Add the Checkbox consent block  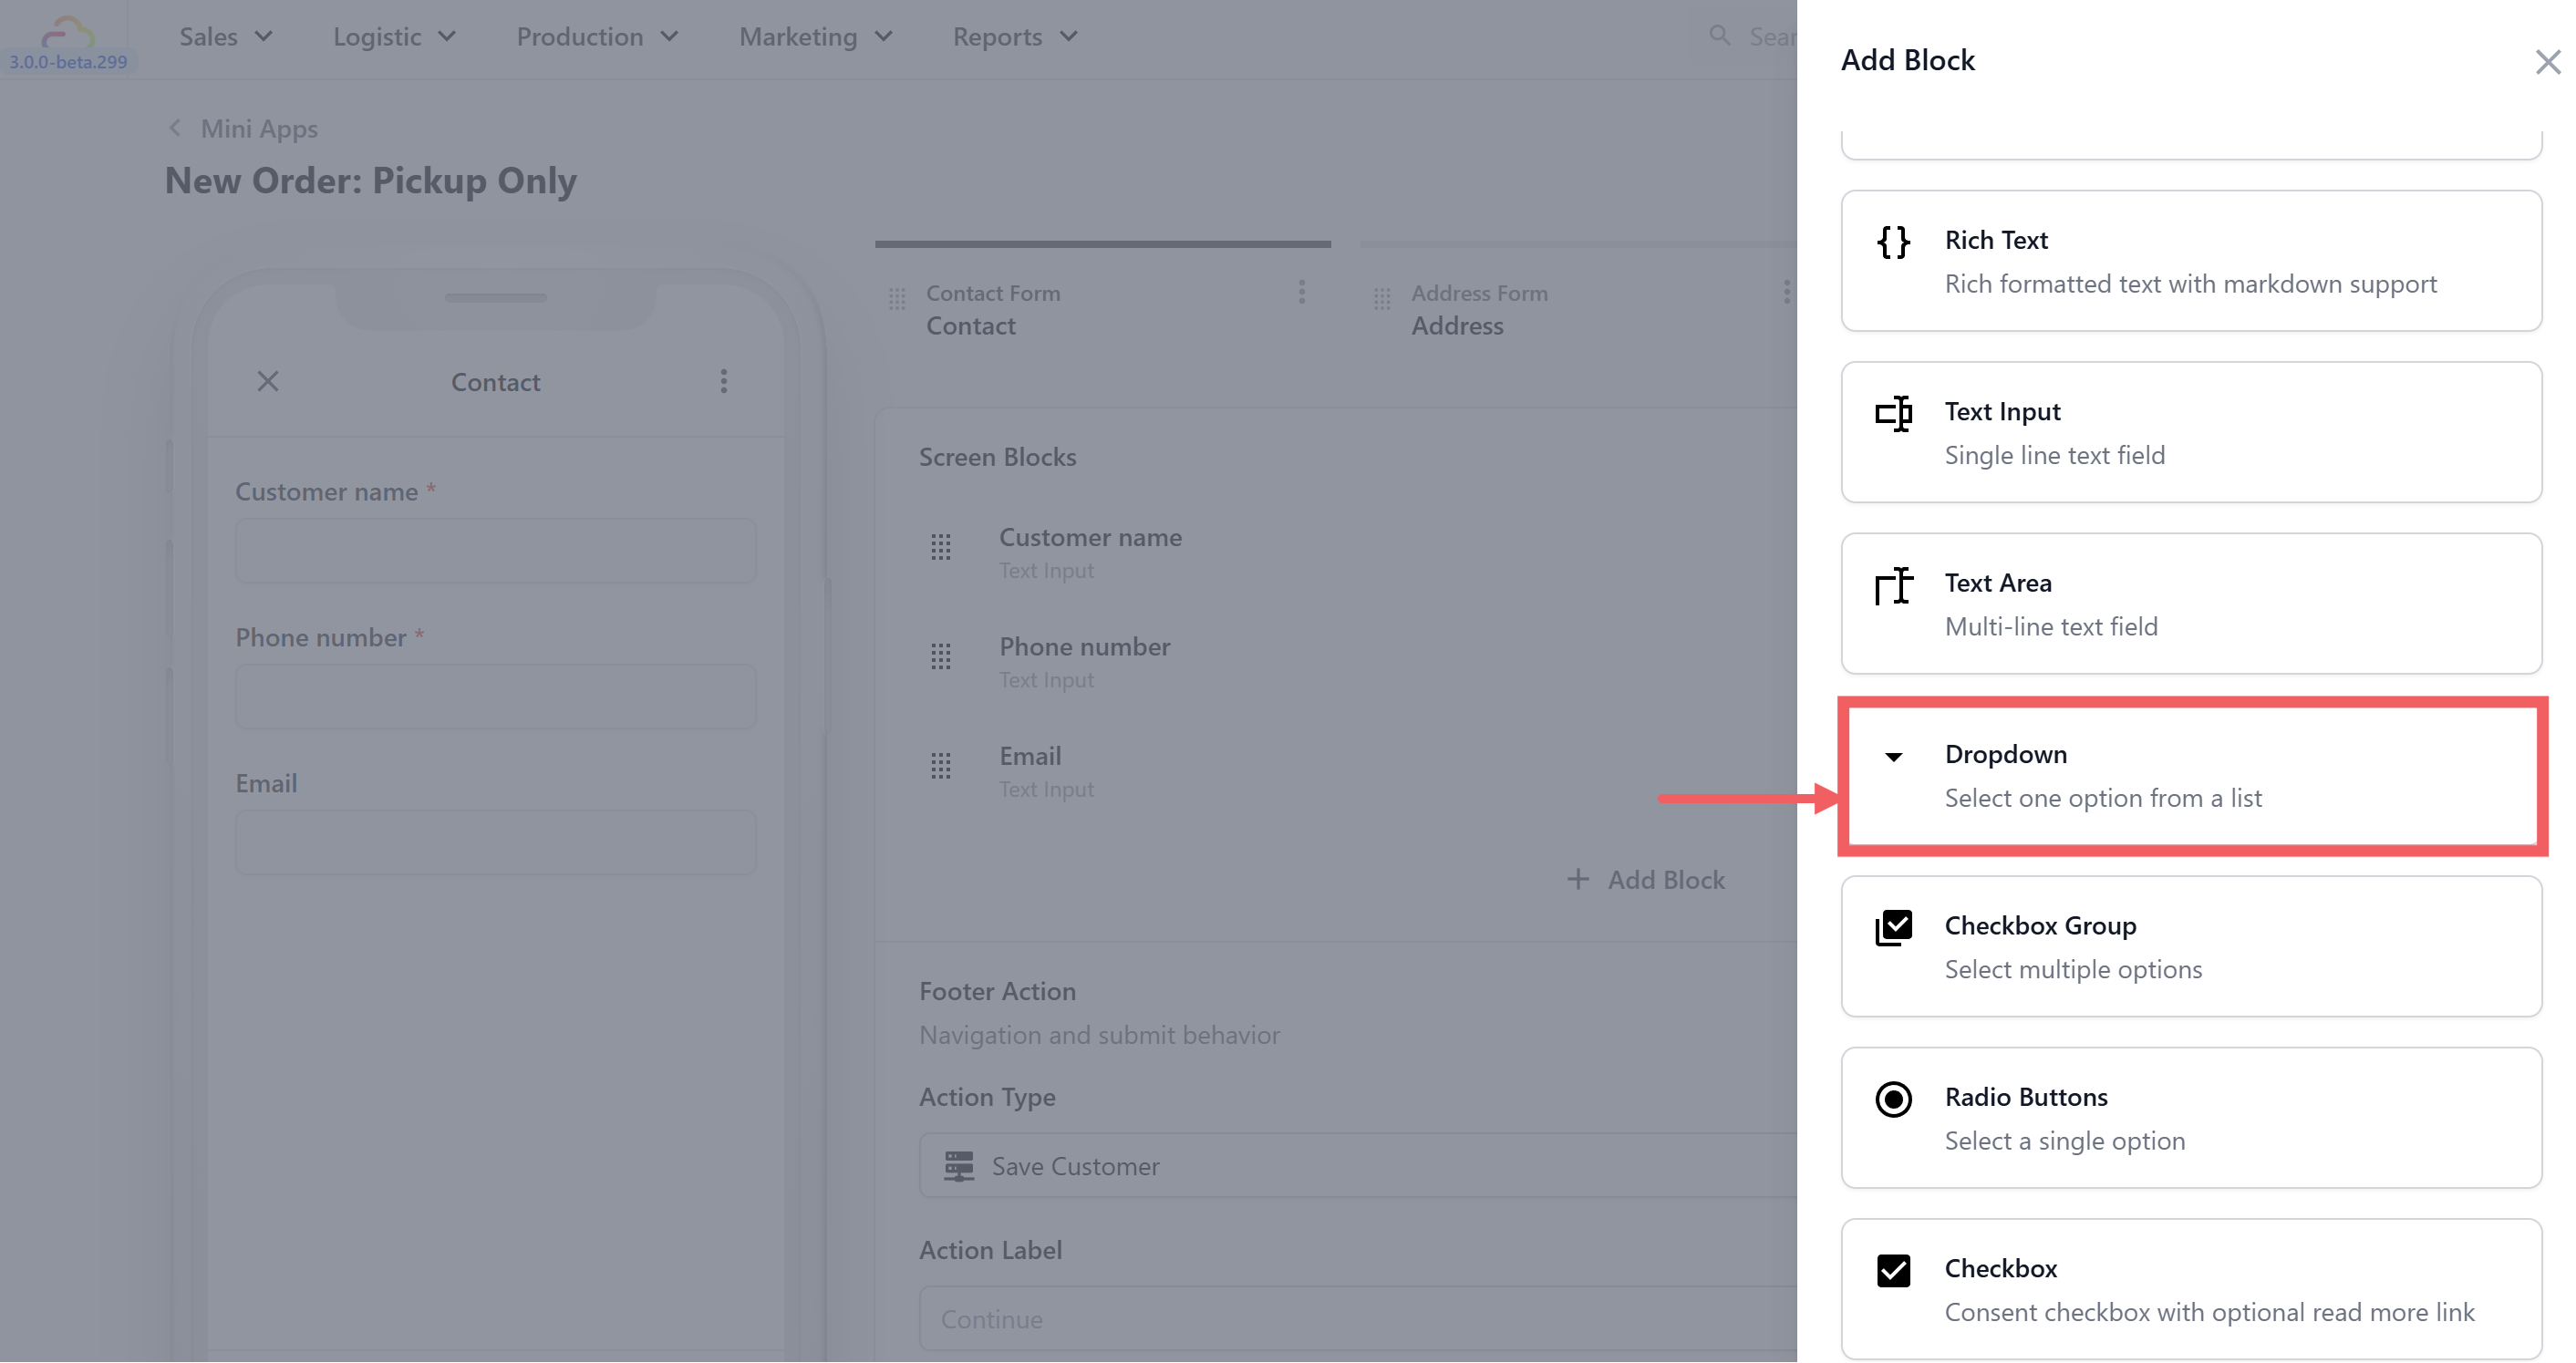coord(2190,1289)
